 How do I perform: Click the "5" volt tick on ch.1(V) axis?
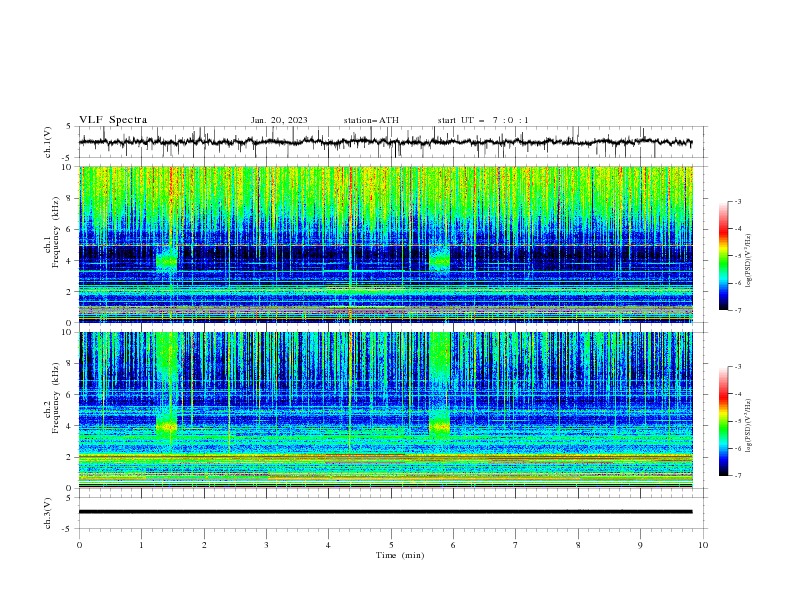tap(71, 126)
